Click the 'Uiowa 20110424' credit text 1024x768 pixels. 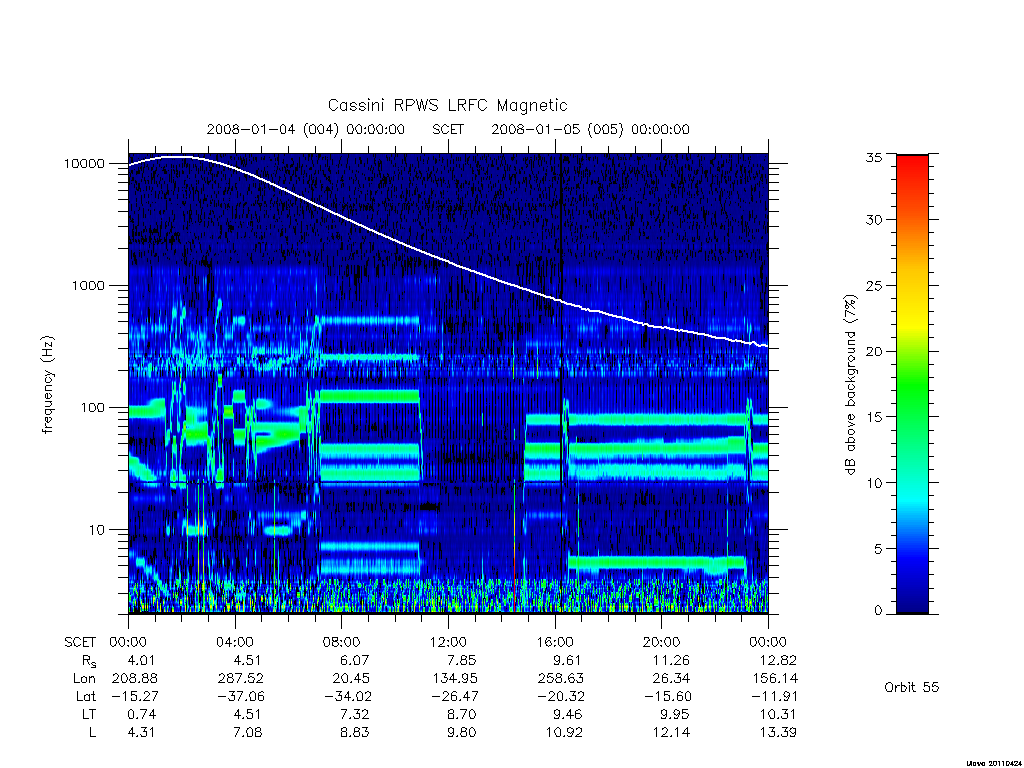993,763
